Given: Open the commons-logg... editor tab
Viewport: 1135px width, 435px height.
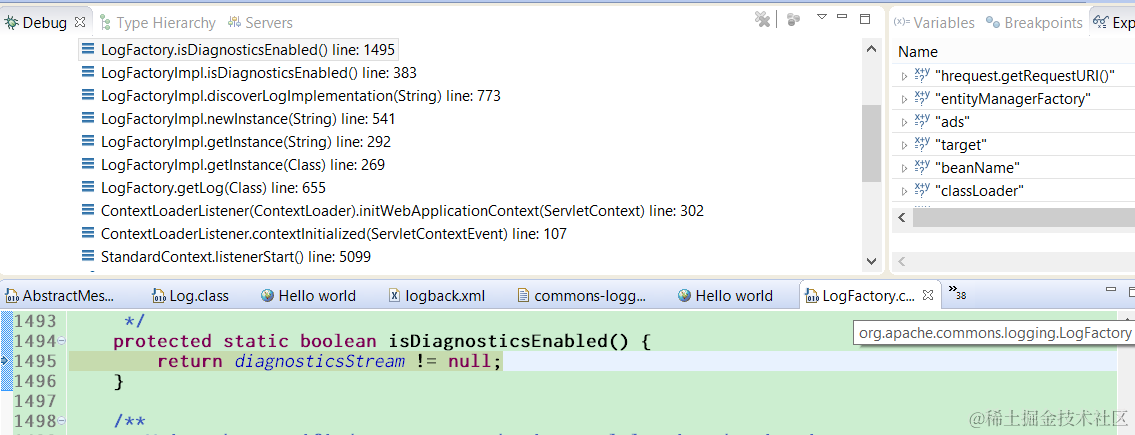Looking at the screenshot, I should [x=582, y=295].
